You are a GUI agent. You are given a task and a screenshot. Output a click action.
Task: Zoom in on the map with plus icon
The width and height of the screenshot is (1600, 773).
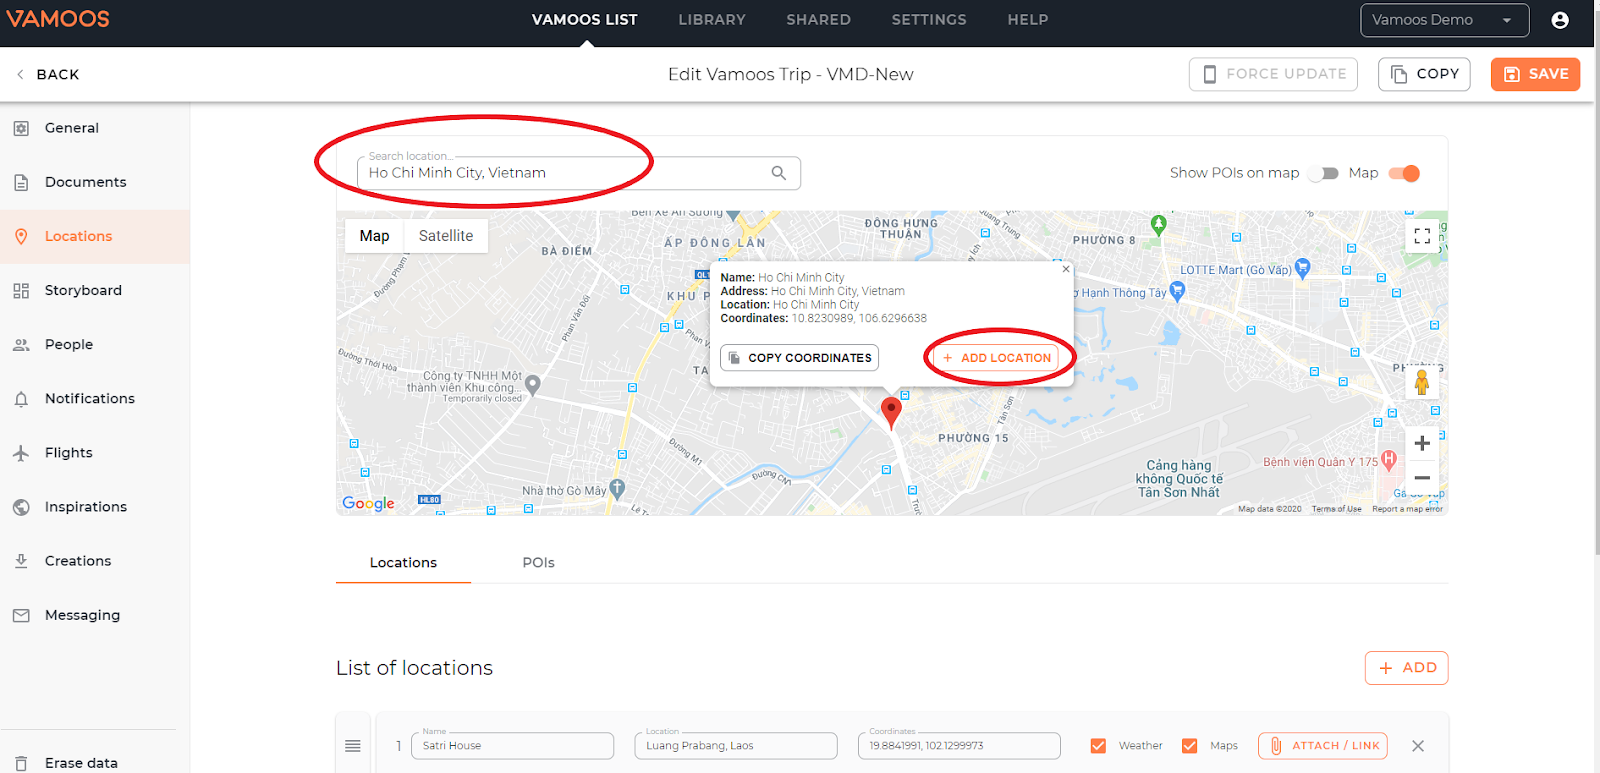coord(1422,443)
